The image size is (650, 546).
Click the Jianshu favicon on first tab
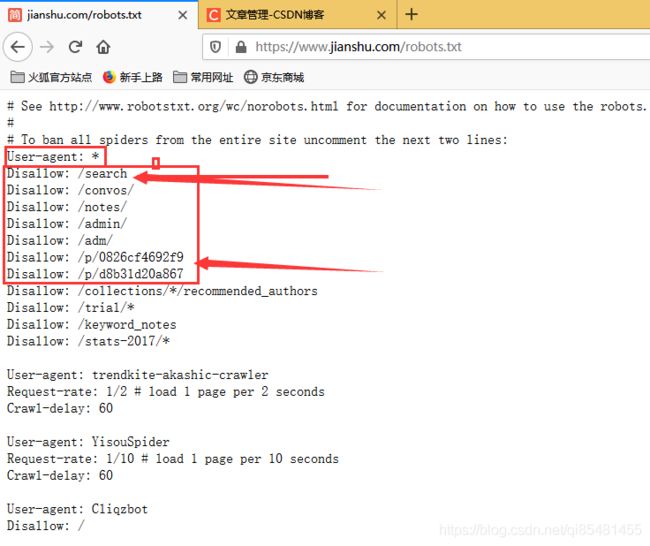click(x=15, y=15)
